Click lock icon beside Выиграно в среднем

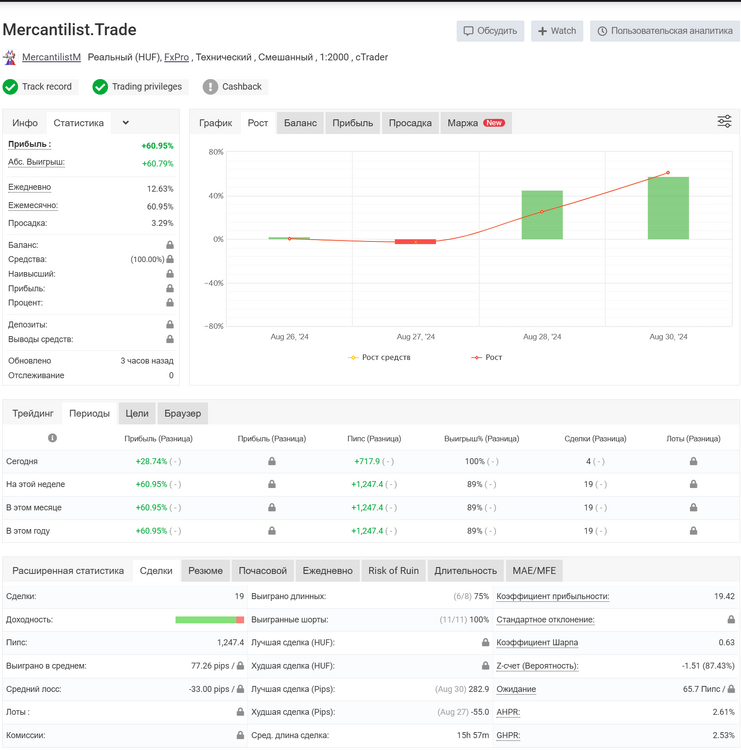point(240,666)
